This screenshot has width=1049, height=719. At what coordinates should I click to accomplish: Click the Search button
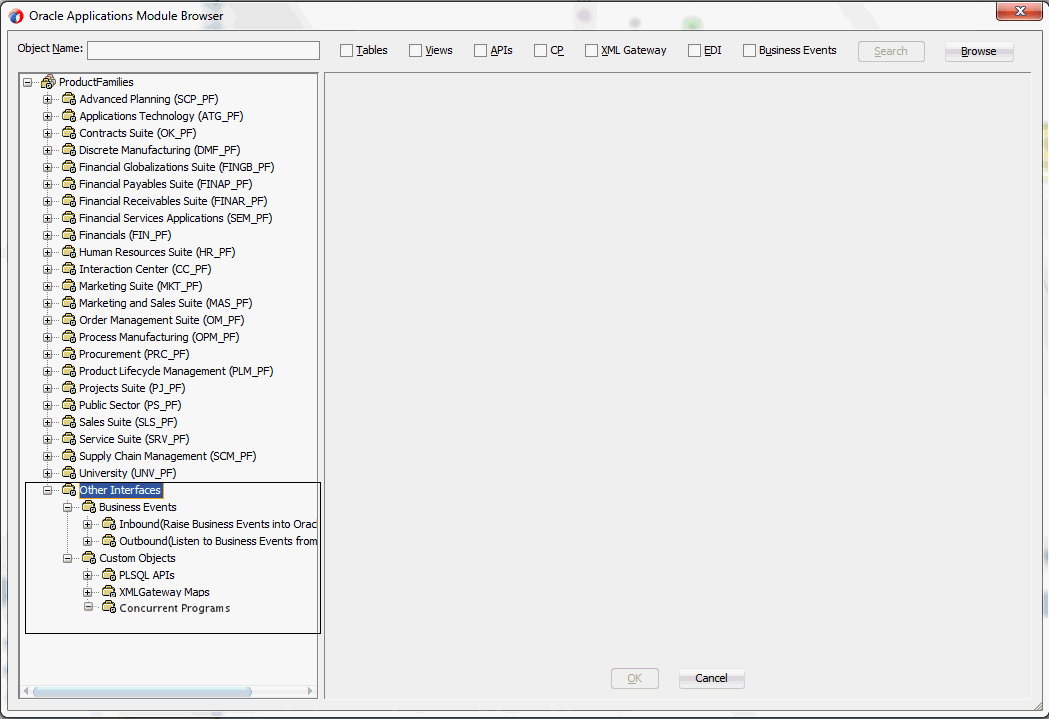coord(891,52)
